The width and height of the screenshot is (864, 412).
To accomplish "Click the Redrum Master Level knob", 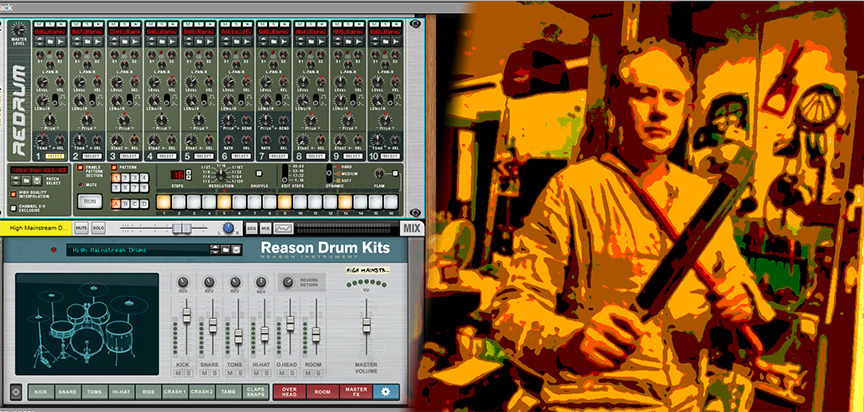I will coord(19,30).
